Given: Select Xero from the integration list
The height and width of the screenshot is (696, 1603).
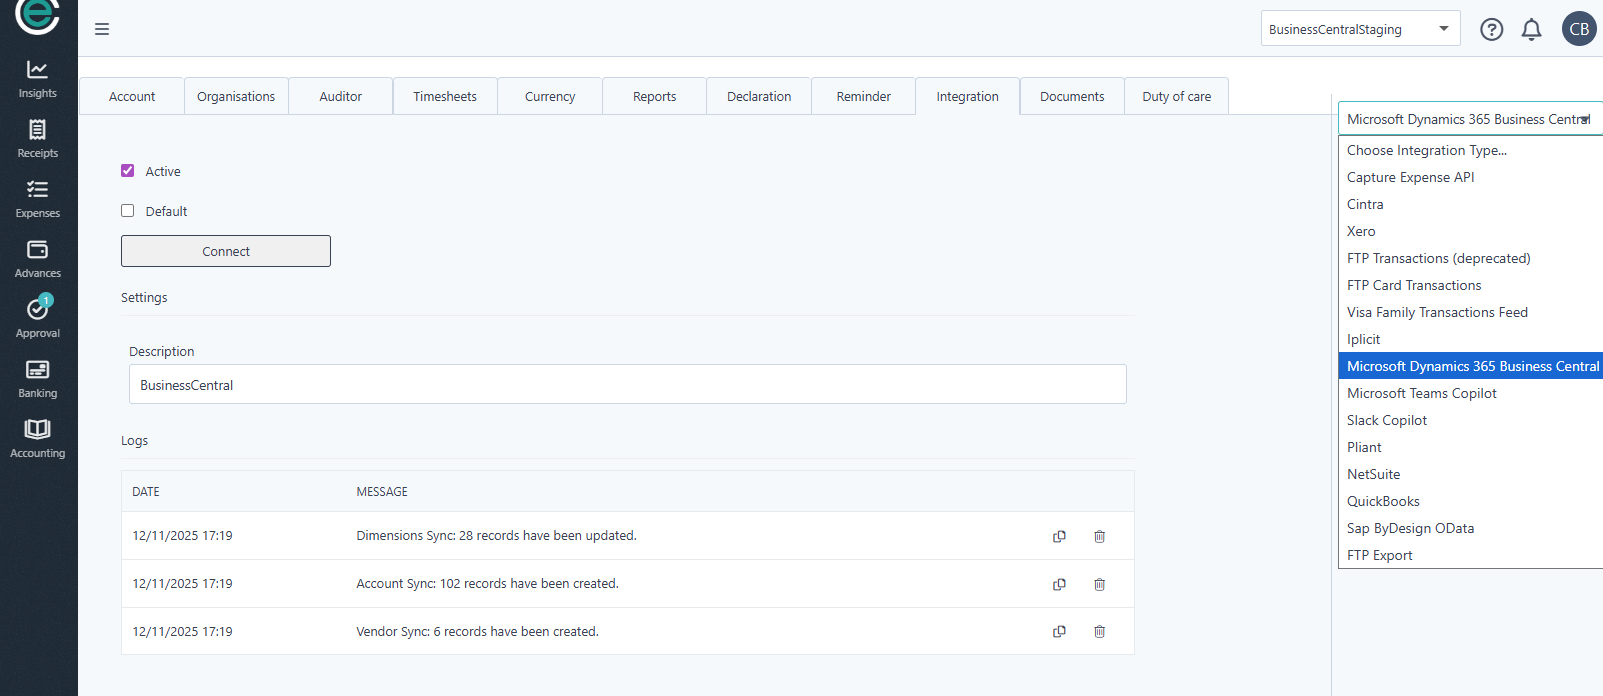Looking at the screenshot, I should point(1470,231).
